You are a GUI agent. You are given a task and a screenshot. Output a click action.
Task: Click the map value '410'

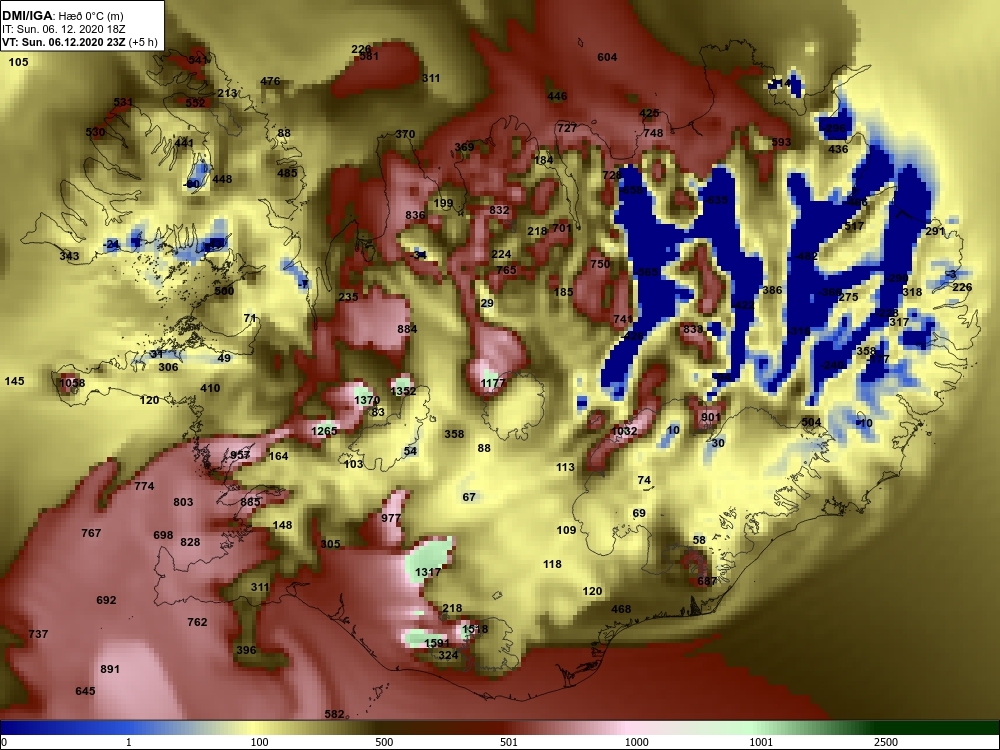pyautogui.click(x=210, y=388)
